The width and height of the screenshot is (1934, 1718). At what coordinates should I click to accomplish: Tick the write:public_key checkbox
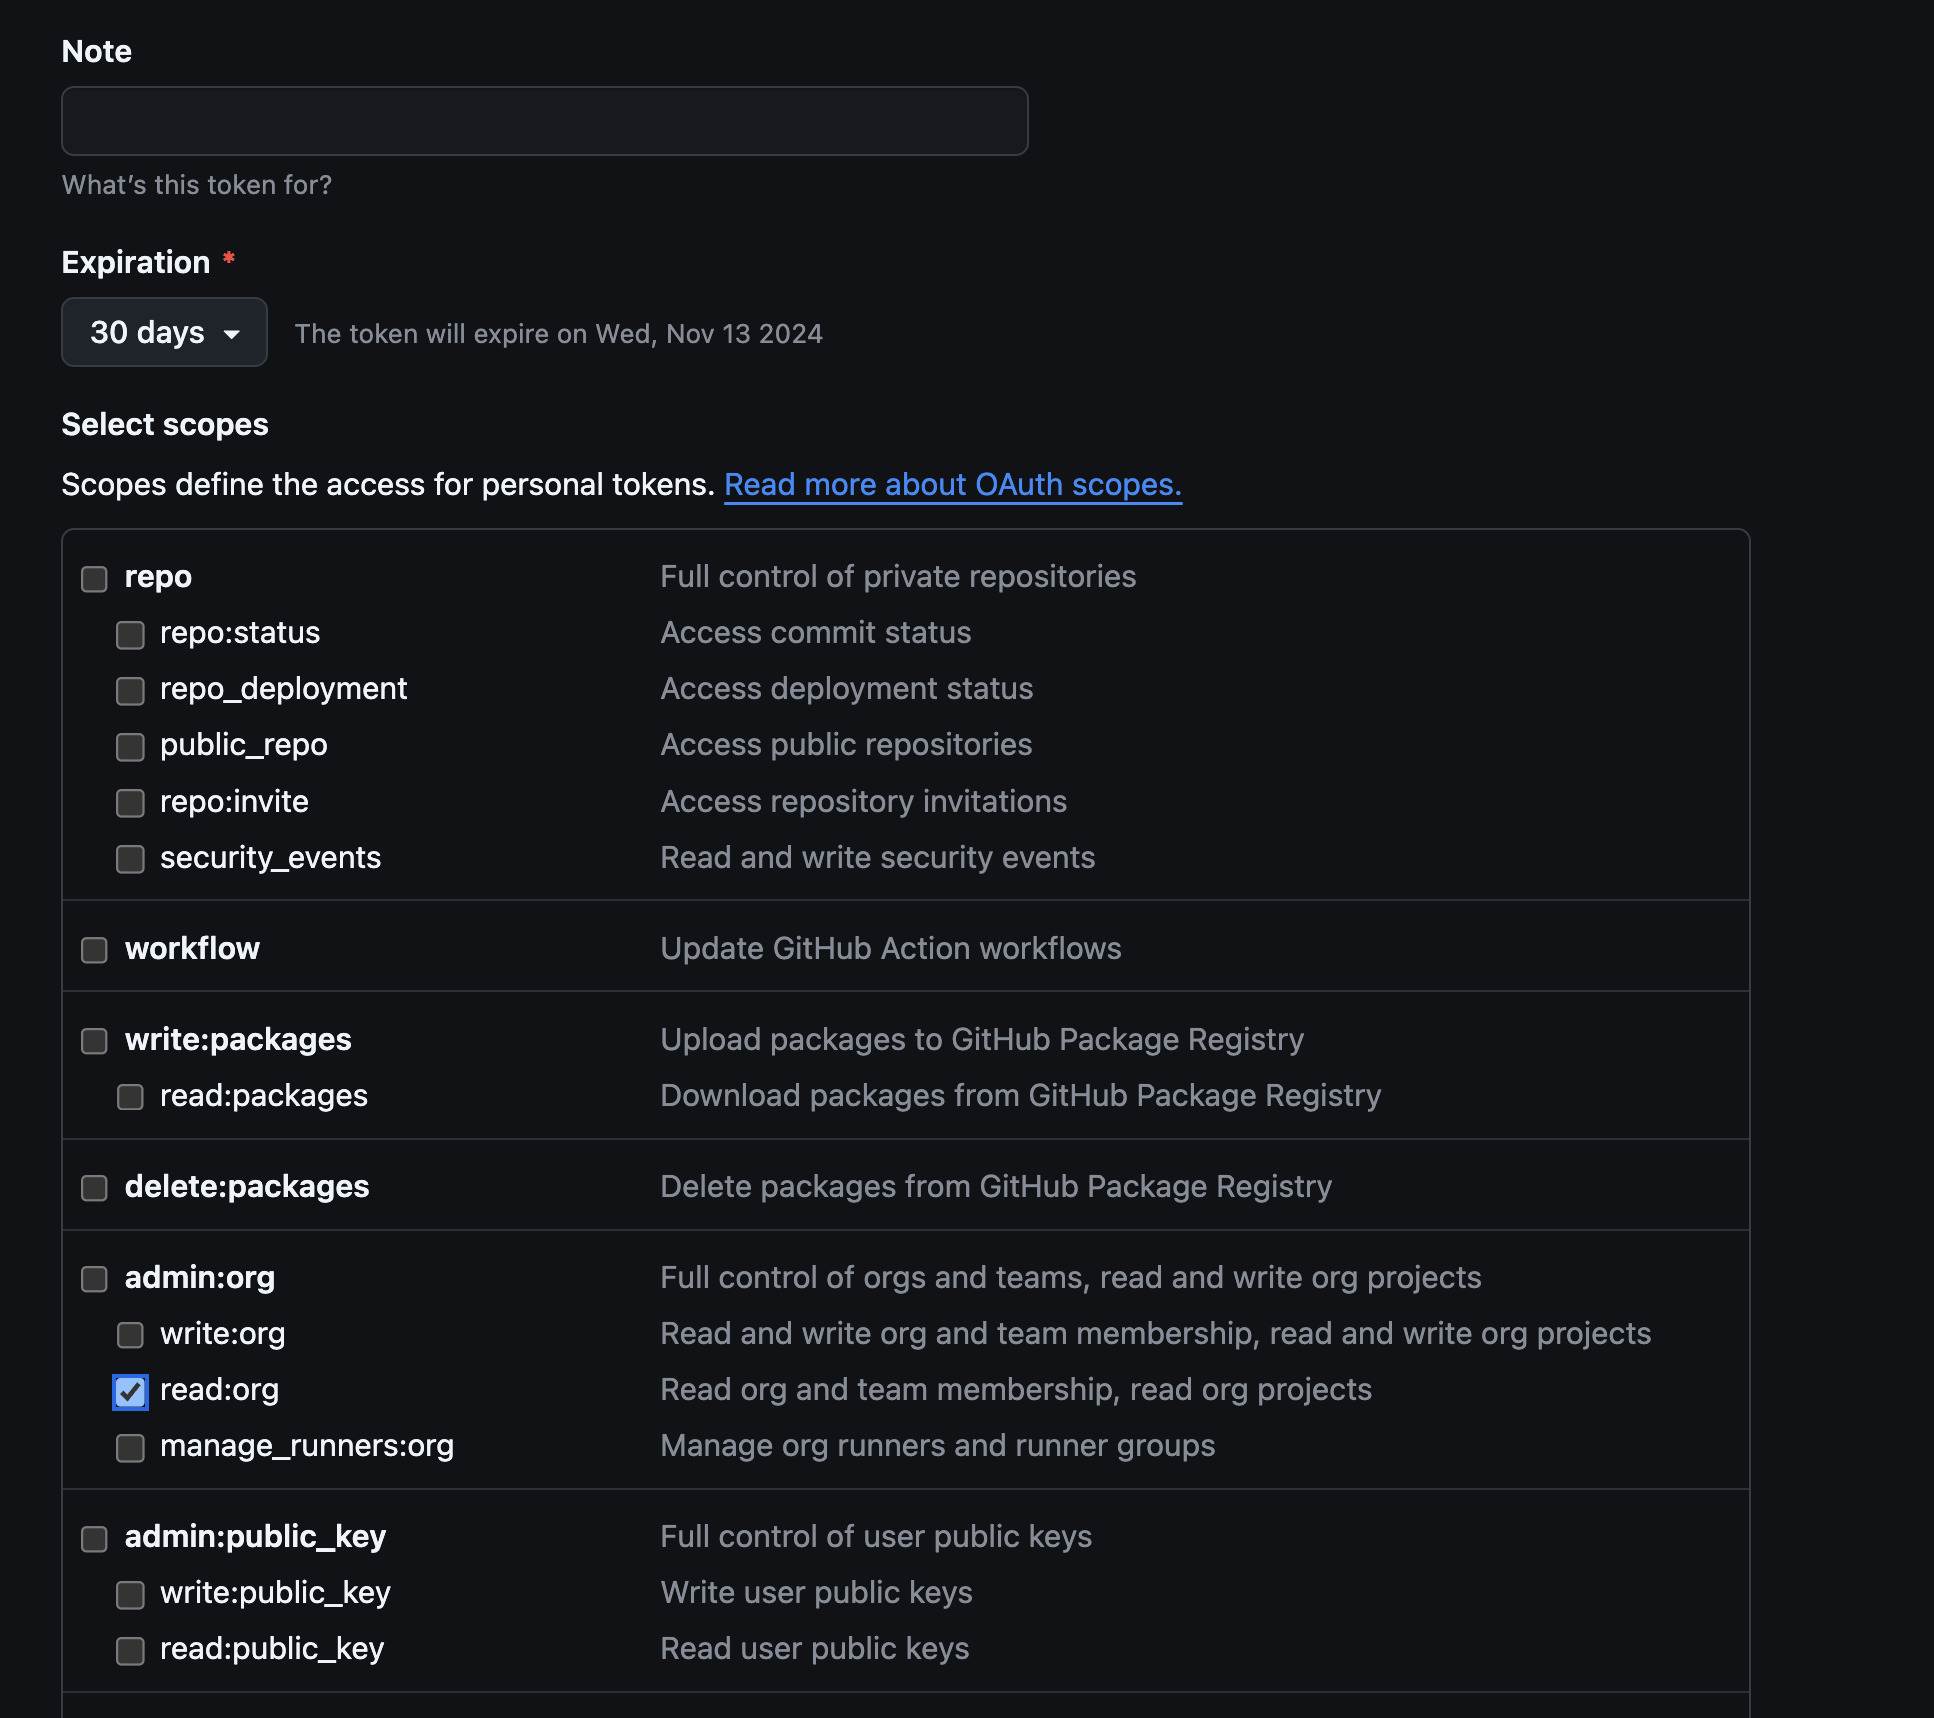pos(130,1594)
